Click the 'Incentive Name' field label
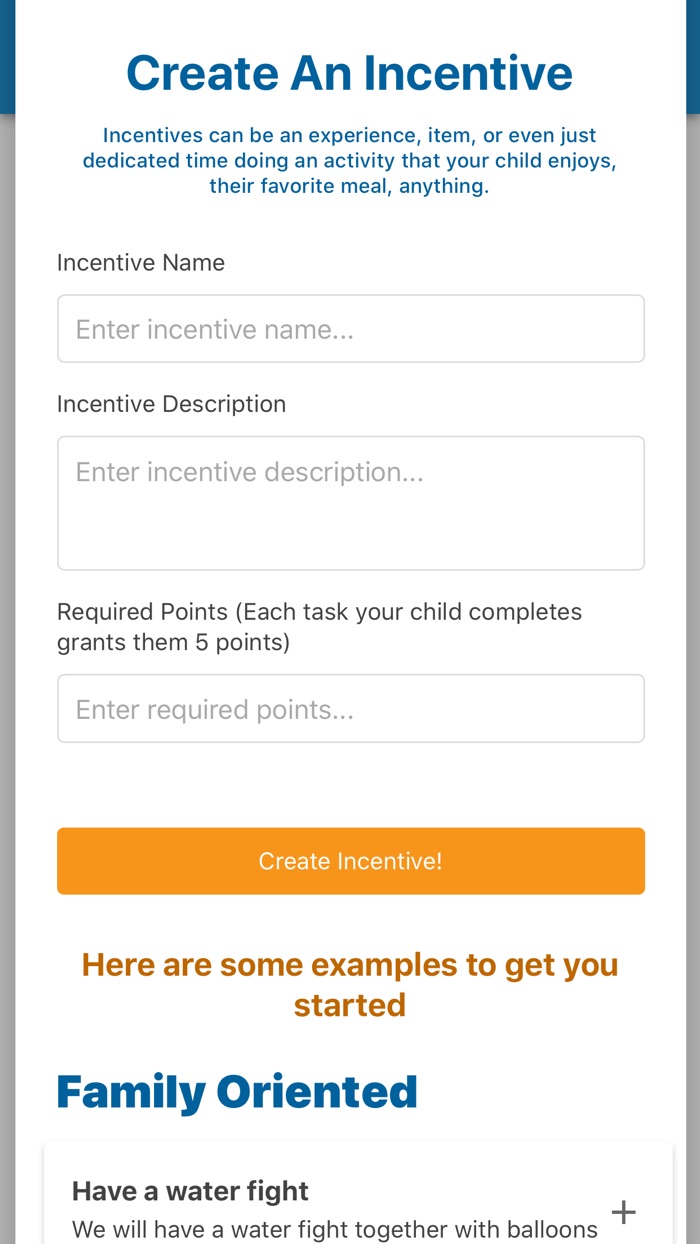This screenshot has width=700, height=1244. tap(141, 263)
